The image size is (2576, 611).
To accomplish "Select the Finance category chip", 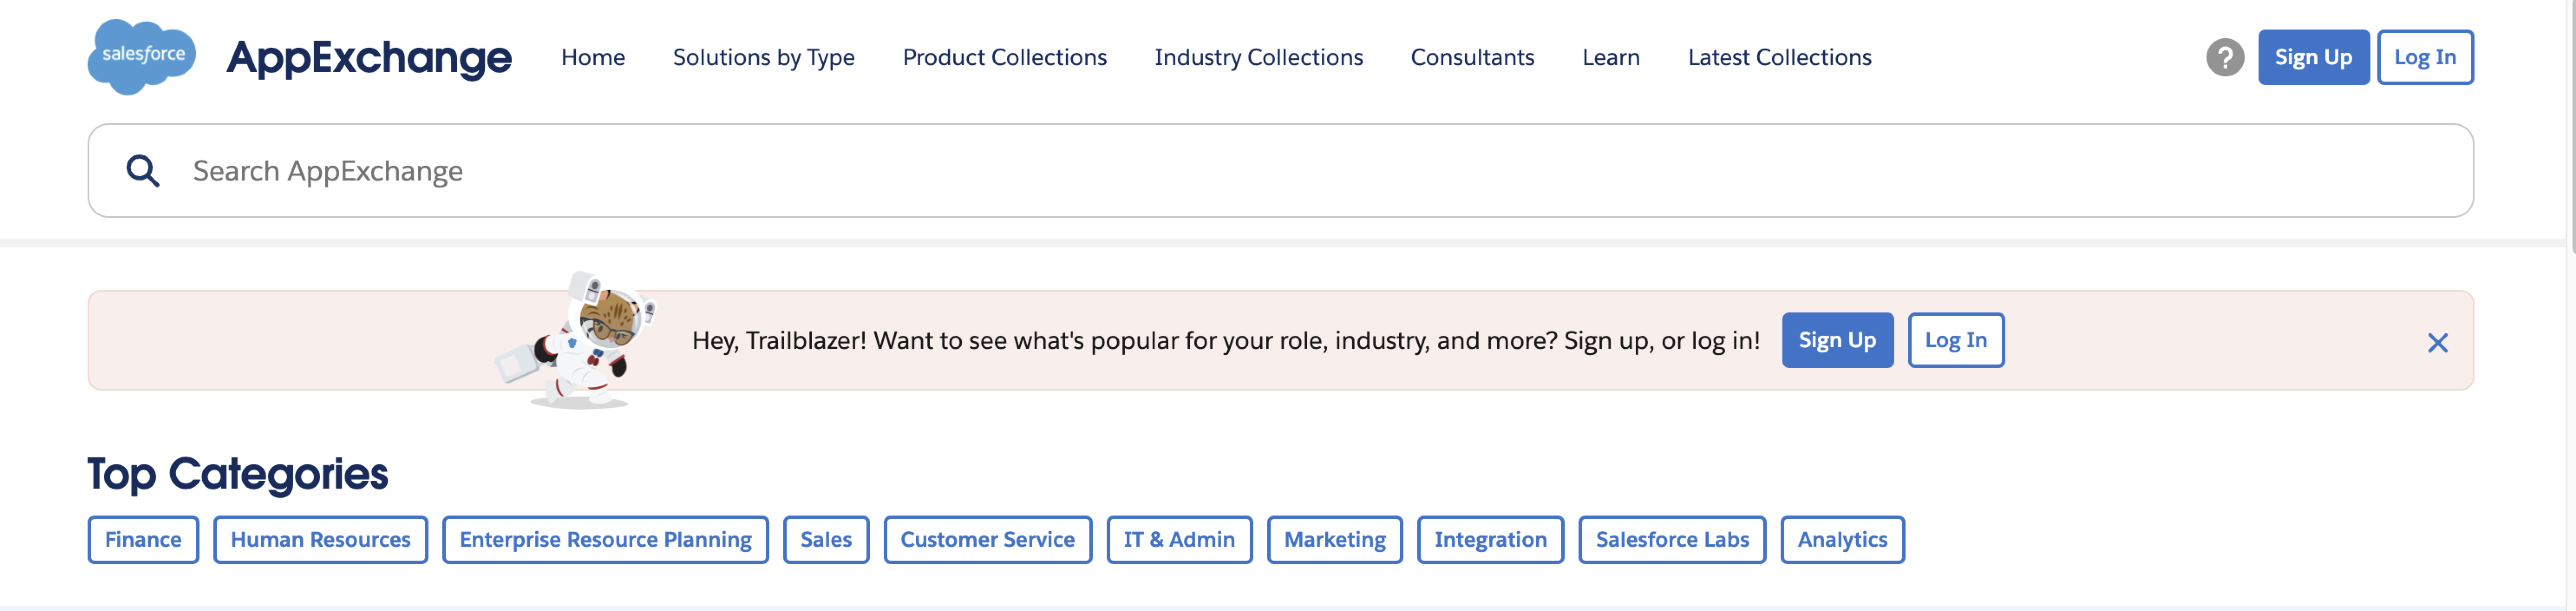I will 143,540.
